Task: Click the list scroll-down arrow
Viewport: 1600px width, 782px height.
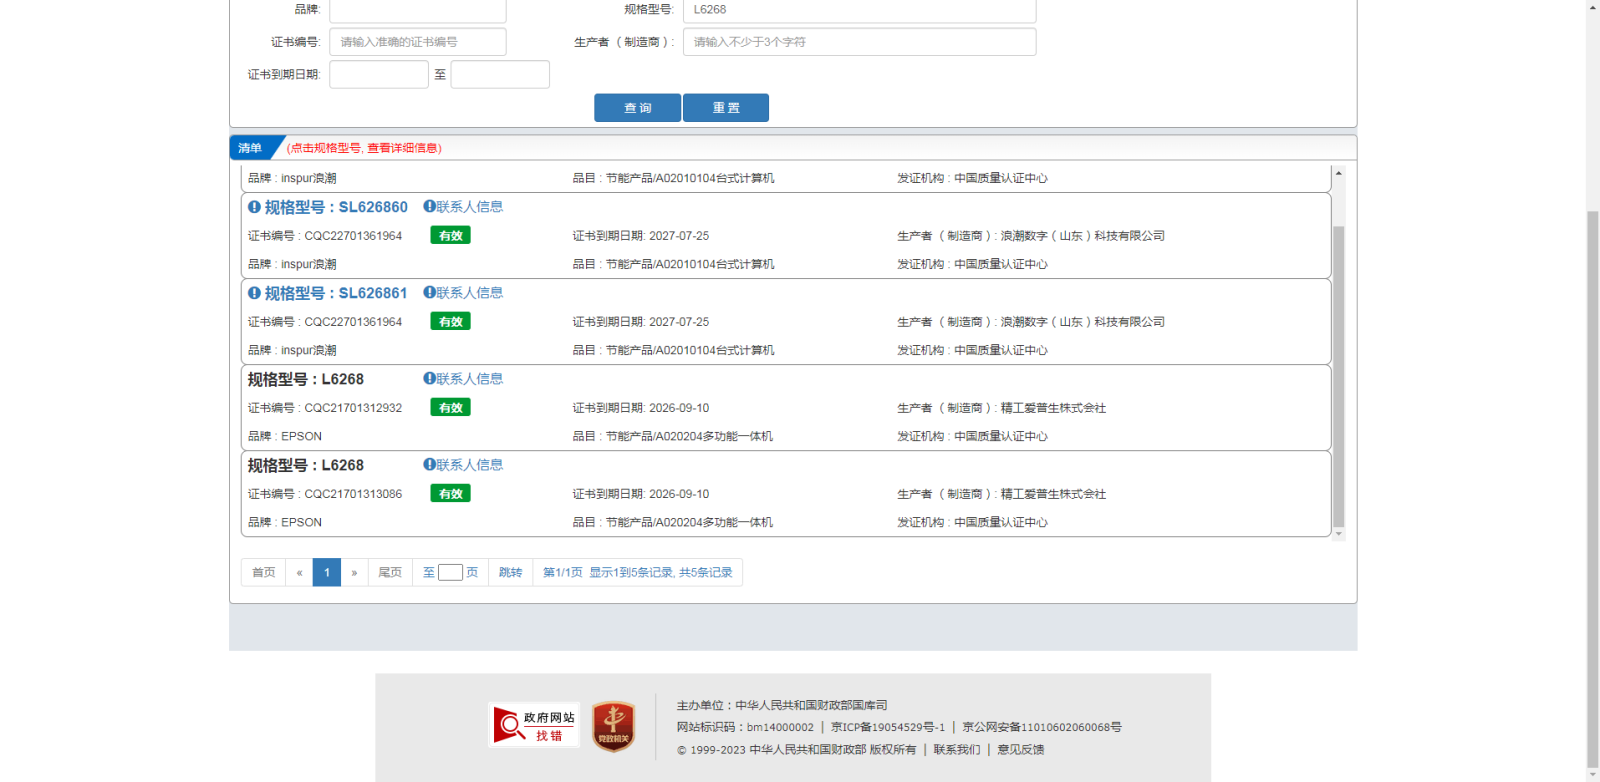Action: coord(1338,534)
